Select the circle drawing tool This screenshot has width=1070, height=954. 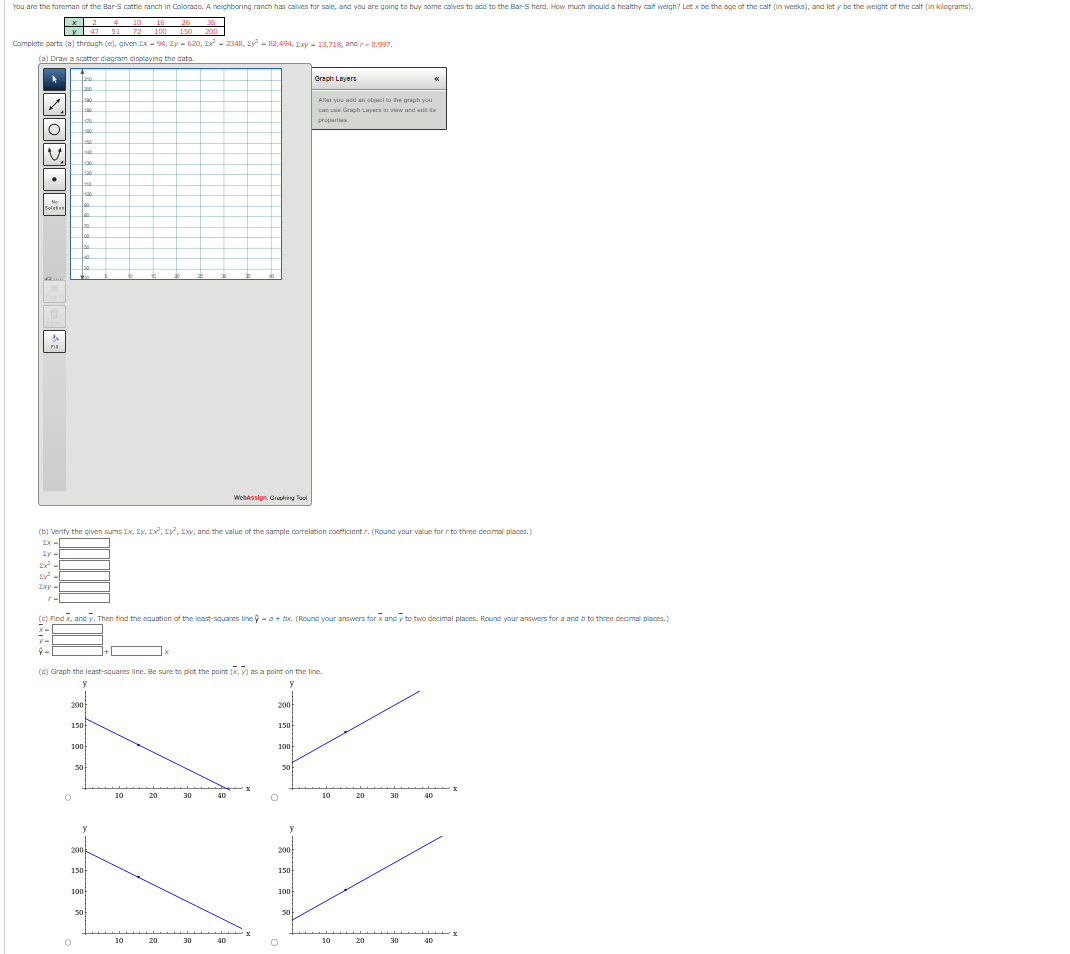click(x=54, y=129)
